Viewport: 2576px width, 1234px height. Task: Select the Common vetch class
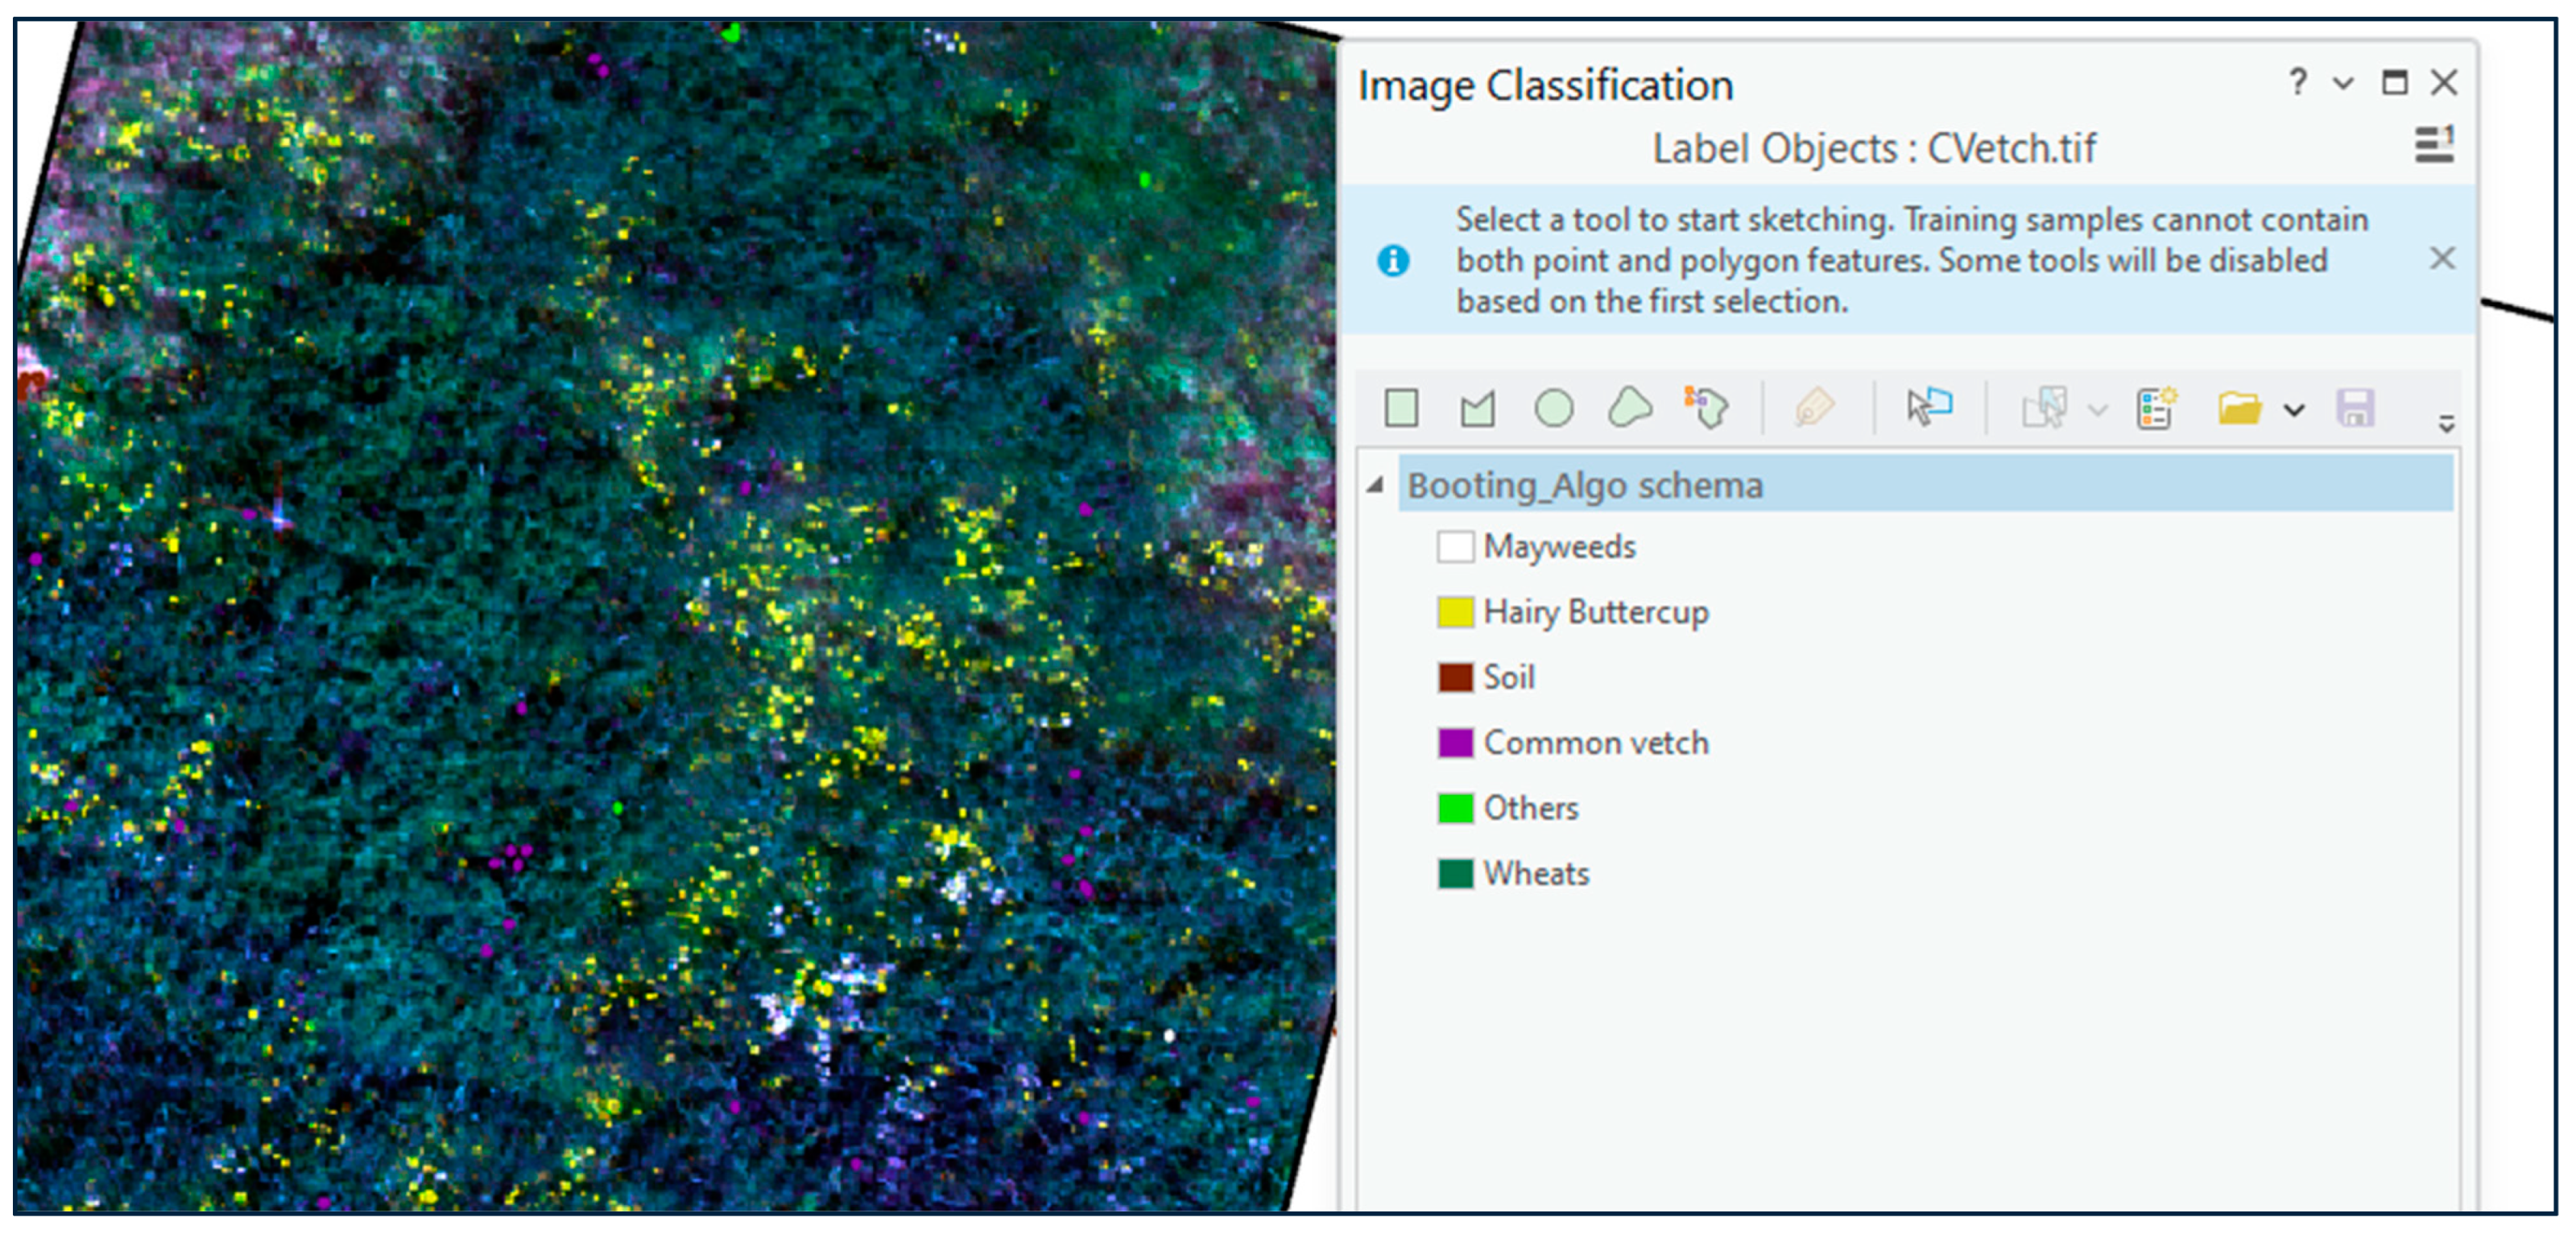pos(1595,743)
